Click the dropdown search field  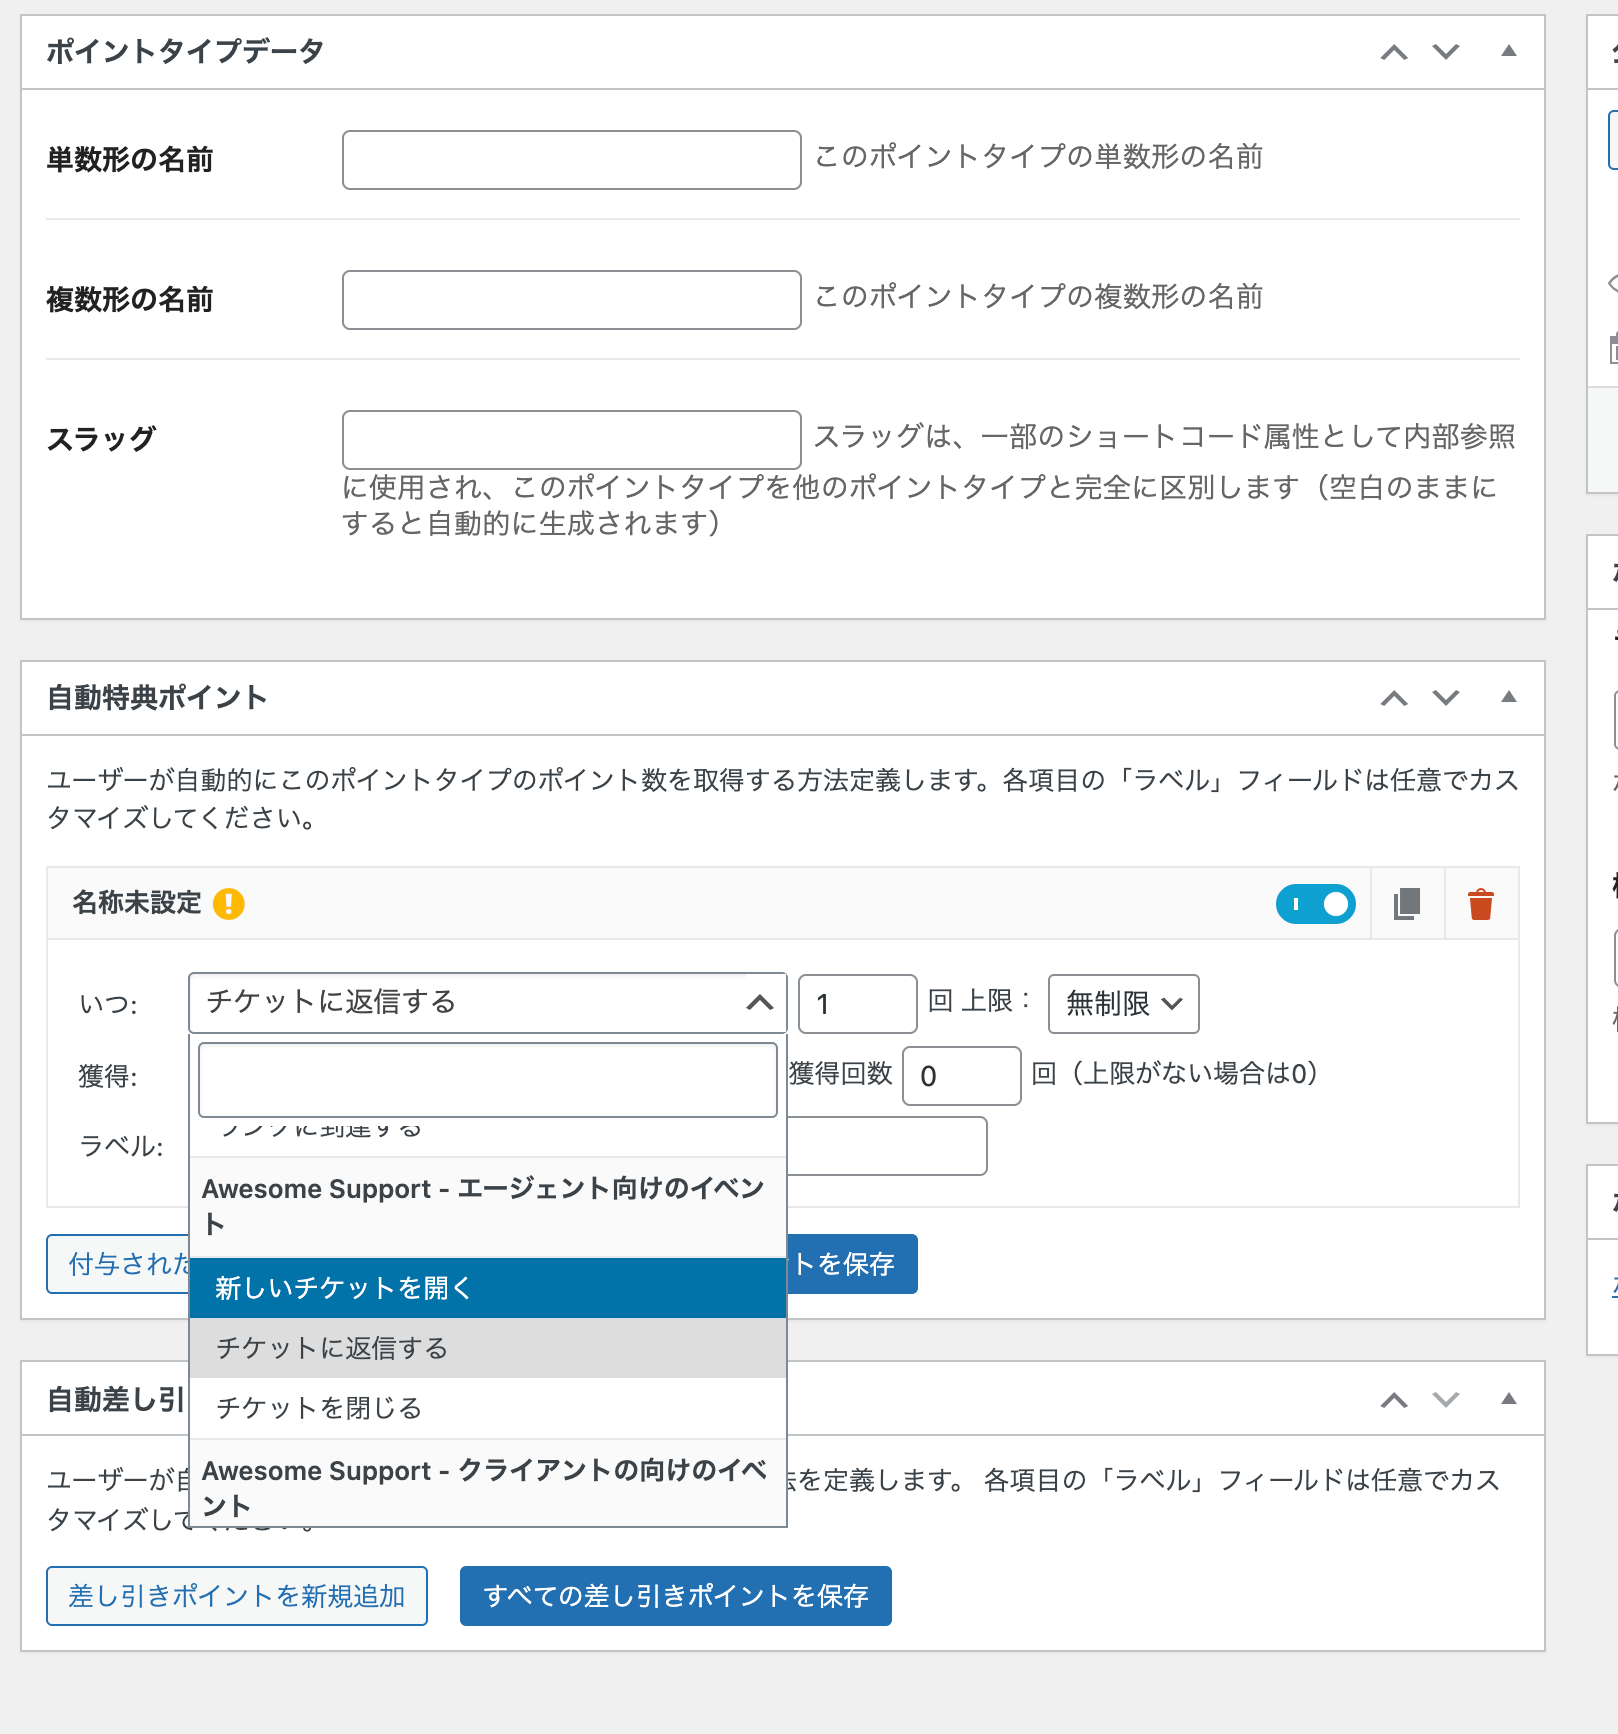click(x=488, y=1080)
